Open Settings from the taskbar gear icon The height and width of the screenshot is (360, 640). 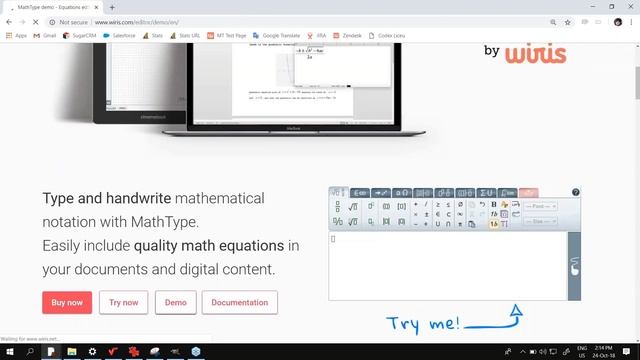[93, 351]
